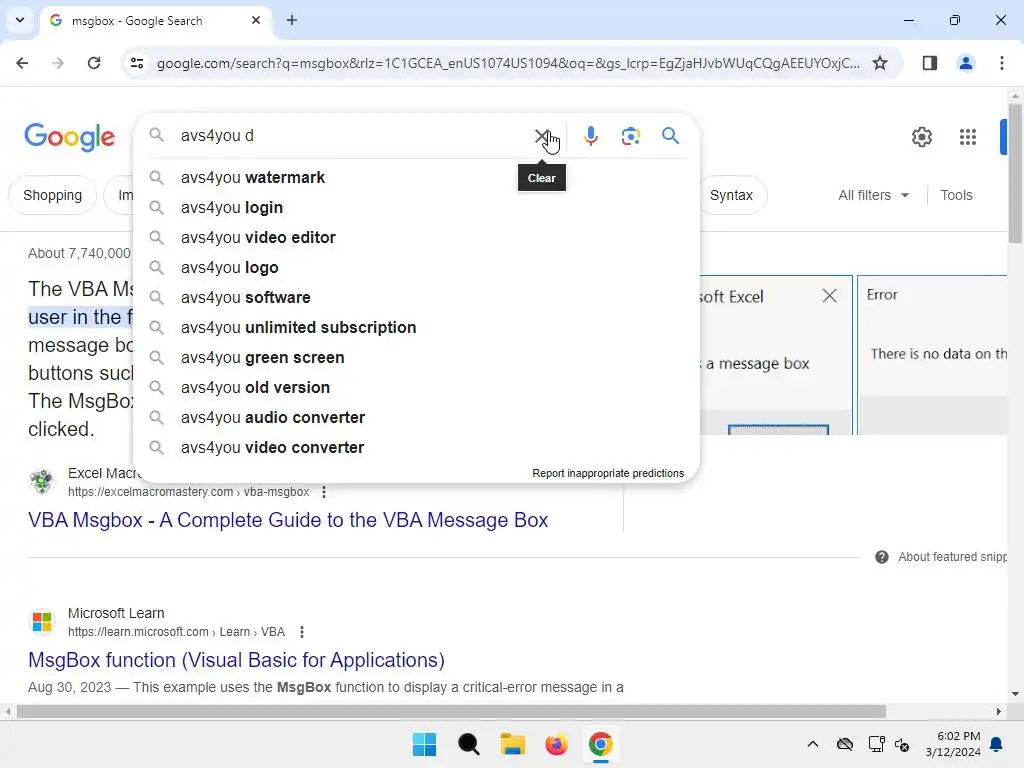1024x768 pixels.
Task: Select suggestion avs4you watermark
Action: pos(416,178)
